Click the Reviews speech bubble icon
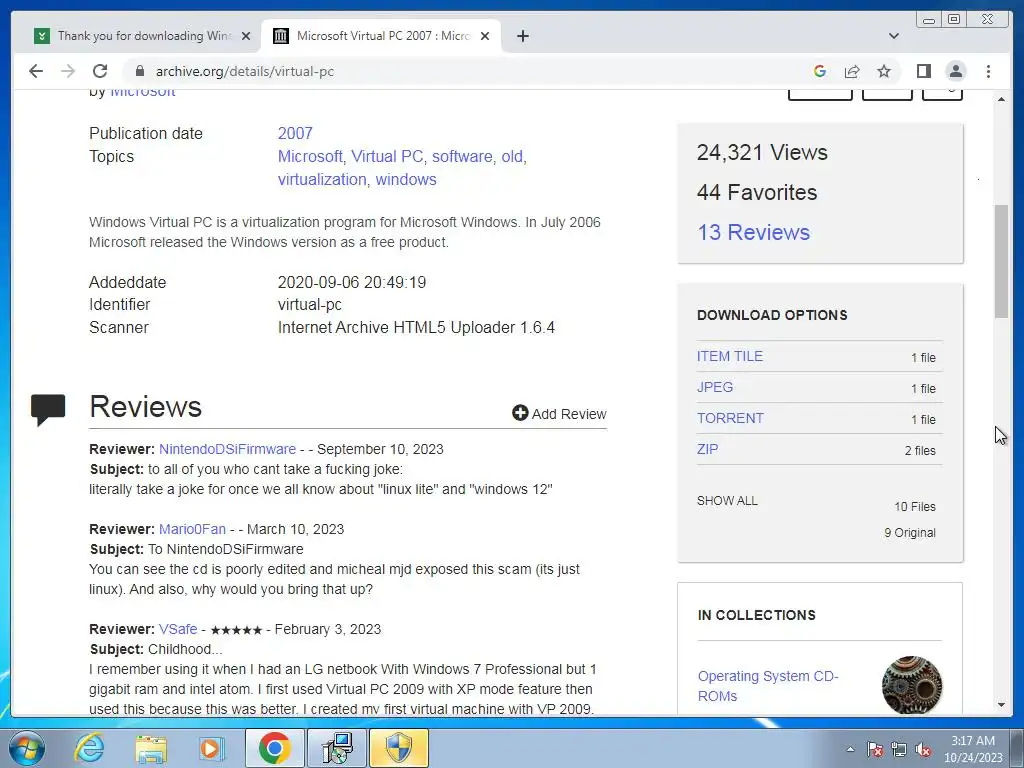This screenshot has width=1024, height=768. point(48,410)
